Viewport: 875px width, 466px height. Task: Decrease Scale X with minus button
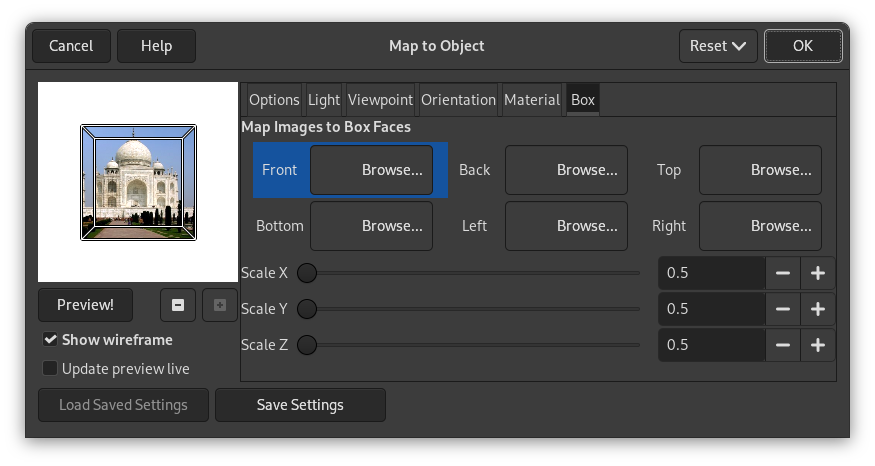[782, 273]
